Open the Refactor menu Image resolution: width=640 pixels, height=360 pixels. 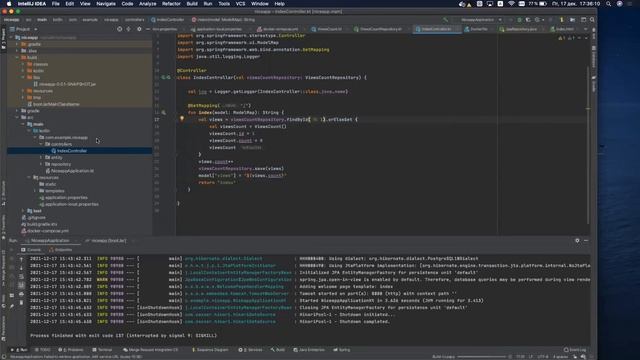coord(171,4)
